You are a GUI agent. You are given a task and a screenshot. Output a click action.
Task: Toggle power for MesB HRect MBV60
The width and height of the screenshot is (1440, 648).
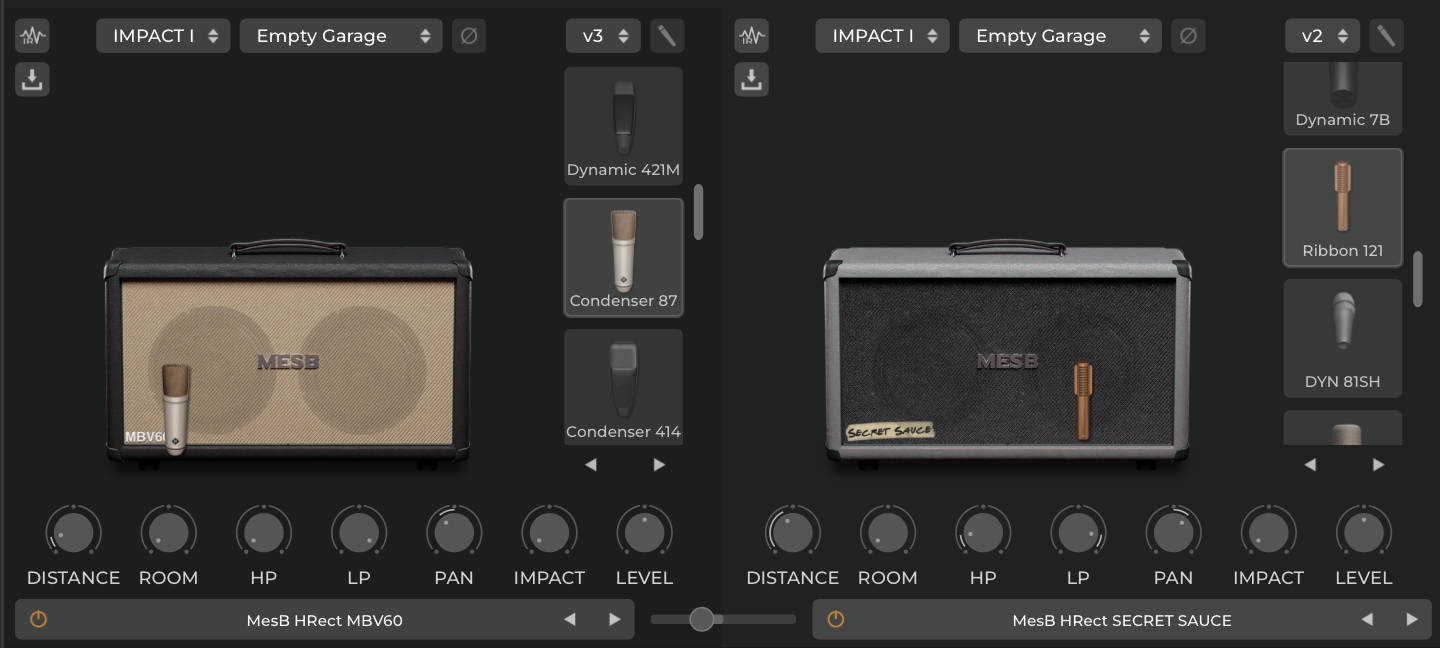(x=38, y=620)
